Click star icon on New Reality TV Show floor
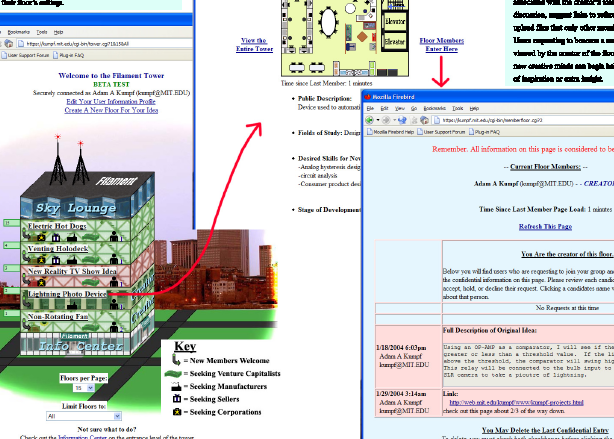 pyautogui.click(x=41, y=282)
